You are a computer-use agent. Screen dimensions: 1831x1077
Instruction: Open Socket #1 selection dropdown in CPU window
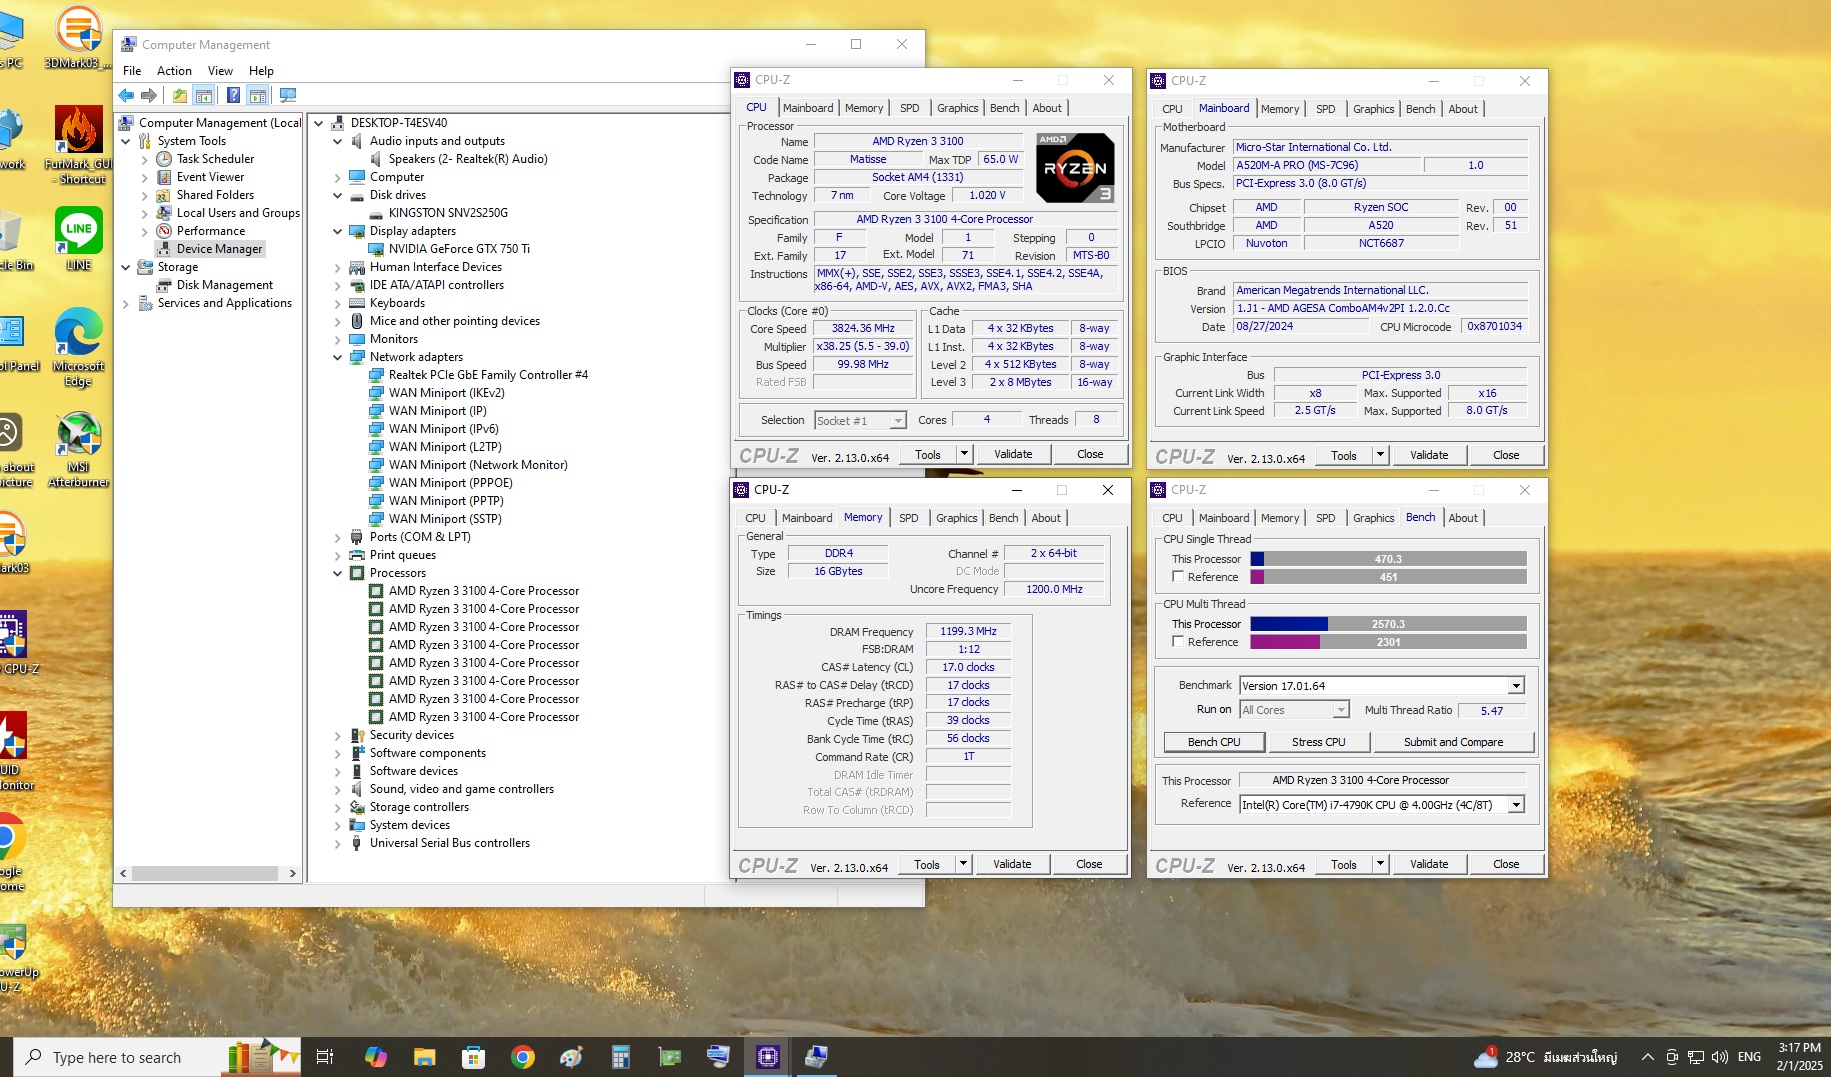click(x=897, y=421)
